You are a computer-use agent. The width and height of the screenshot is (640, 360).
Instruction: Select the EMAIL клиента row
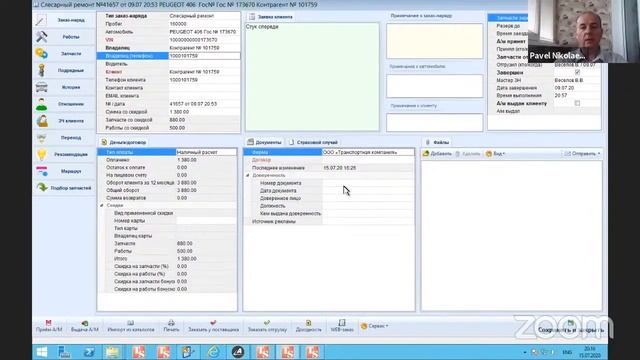[169, 96]
